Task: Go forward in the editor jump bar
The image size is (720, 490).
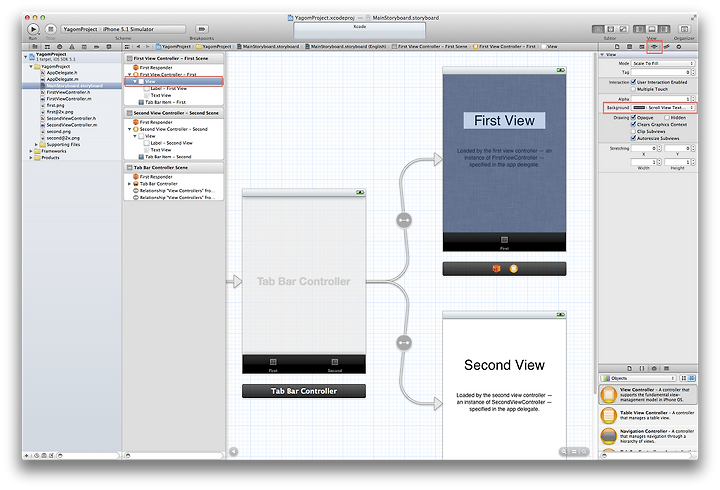Action: point(147,46)
